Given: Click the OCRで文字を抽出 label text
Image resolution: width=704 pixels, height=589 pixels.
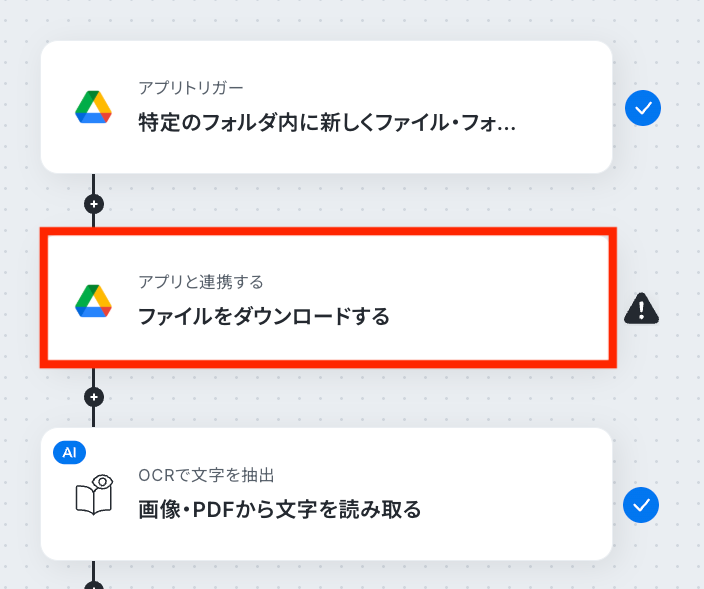Looking at the screenshot, I should (206, 475).
